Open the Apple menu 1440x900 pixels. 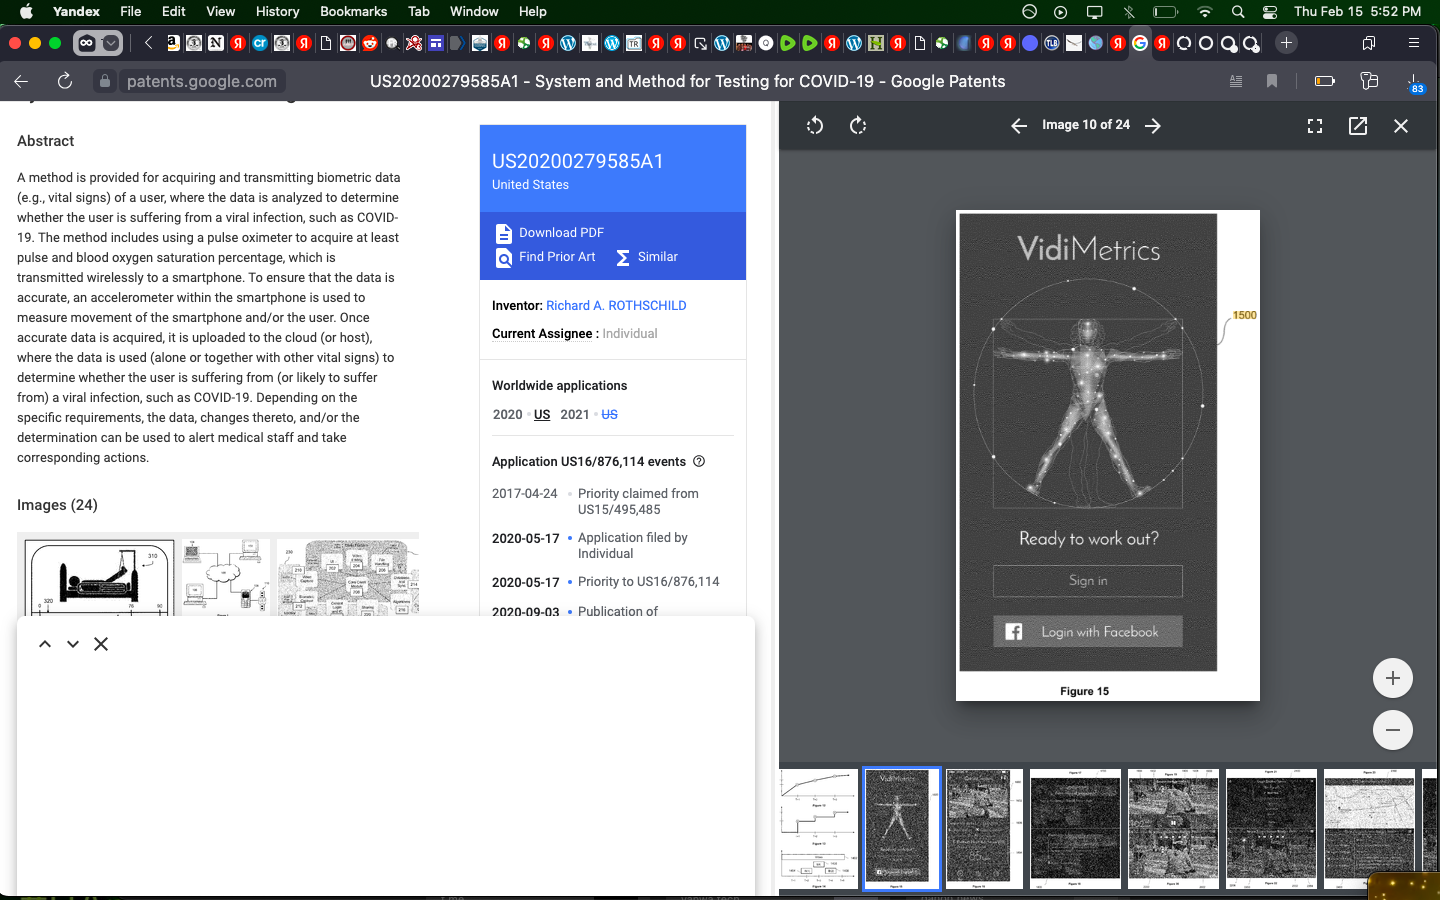tap(27, 11)
